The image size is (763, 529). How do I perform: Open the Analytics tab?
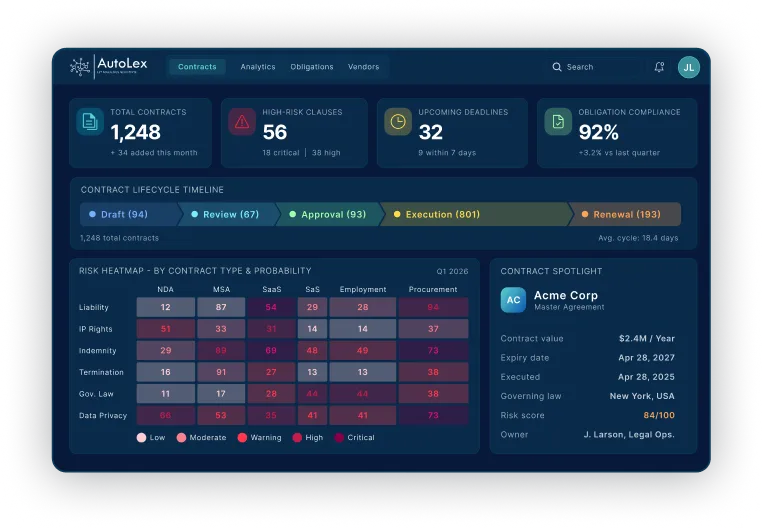point(258,67)
